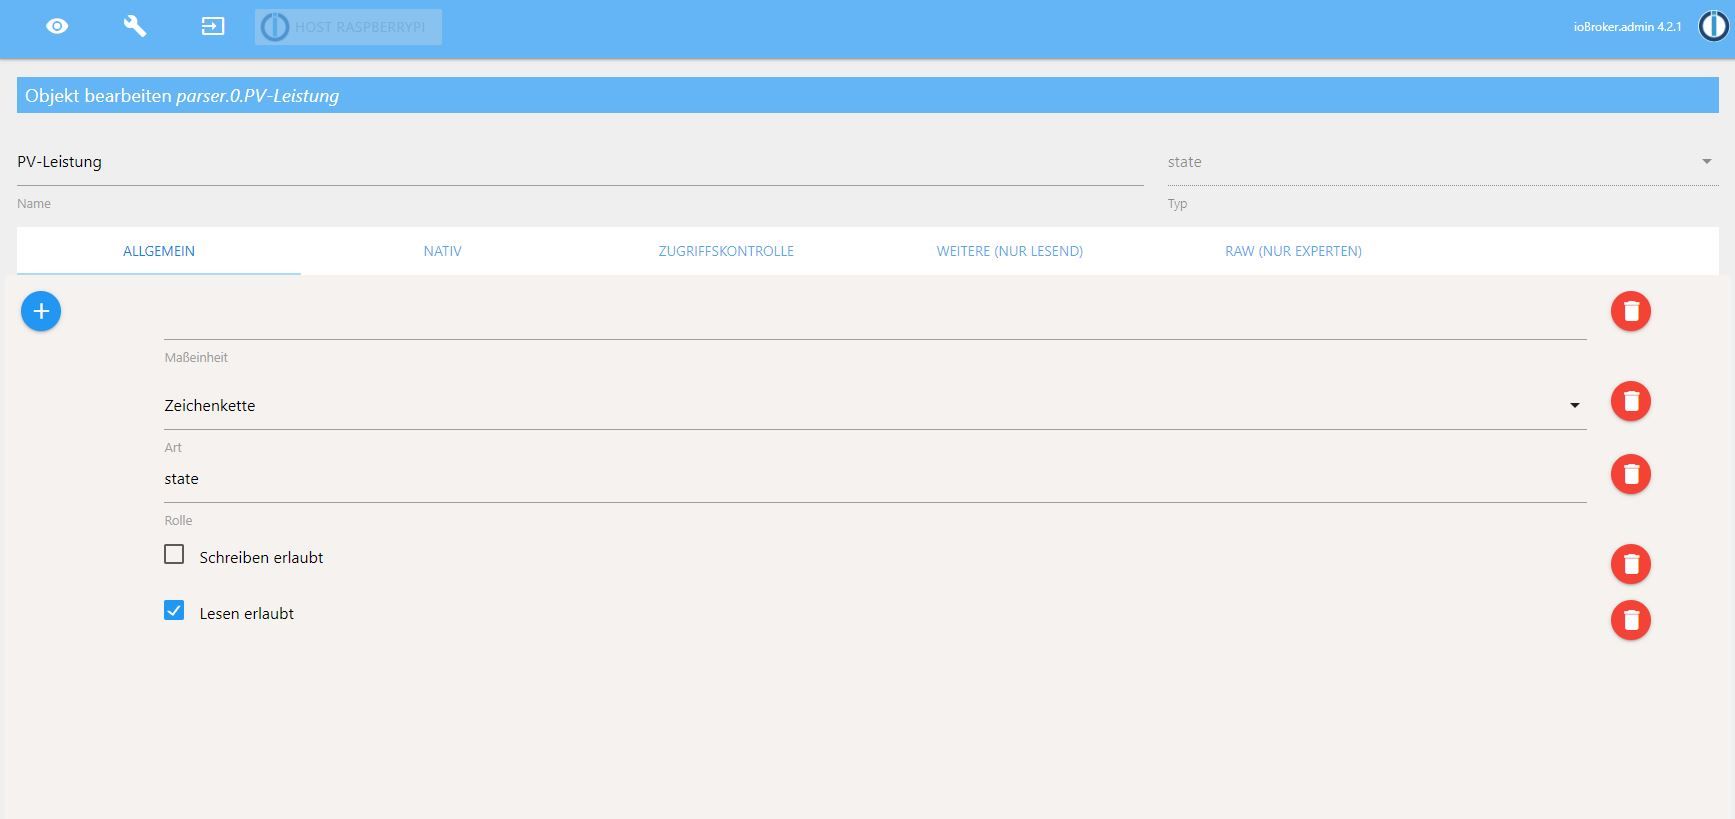The image size is (1735, 819).
Task: Delete the Art field
Action: [1630, 401]
